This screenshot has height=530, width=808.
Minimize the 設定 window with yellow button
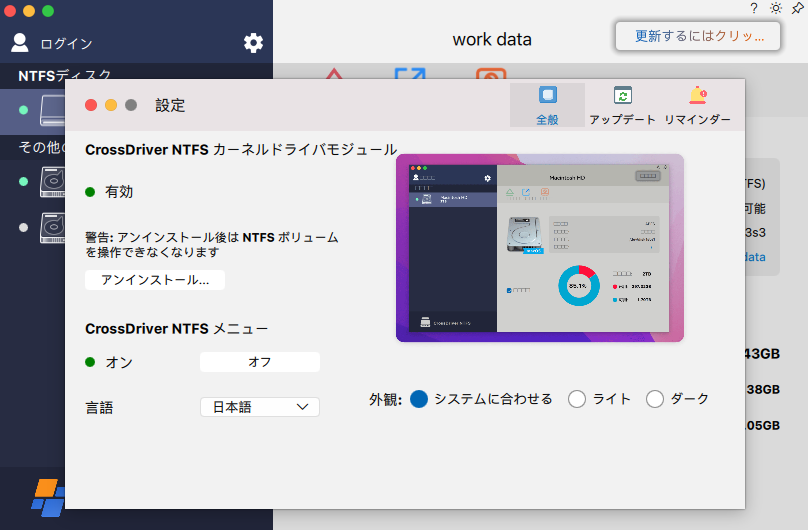[111, 105]
